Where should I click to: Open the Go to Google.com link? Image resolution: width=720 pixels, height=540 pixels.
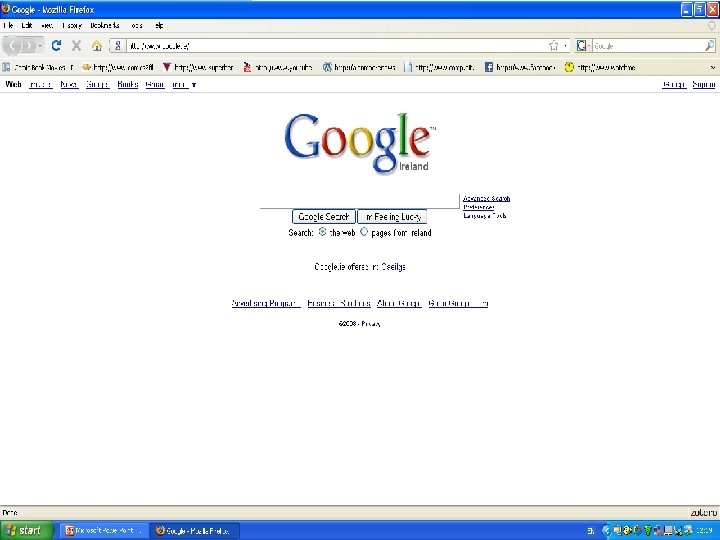click(x=458, y=304)
